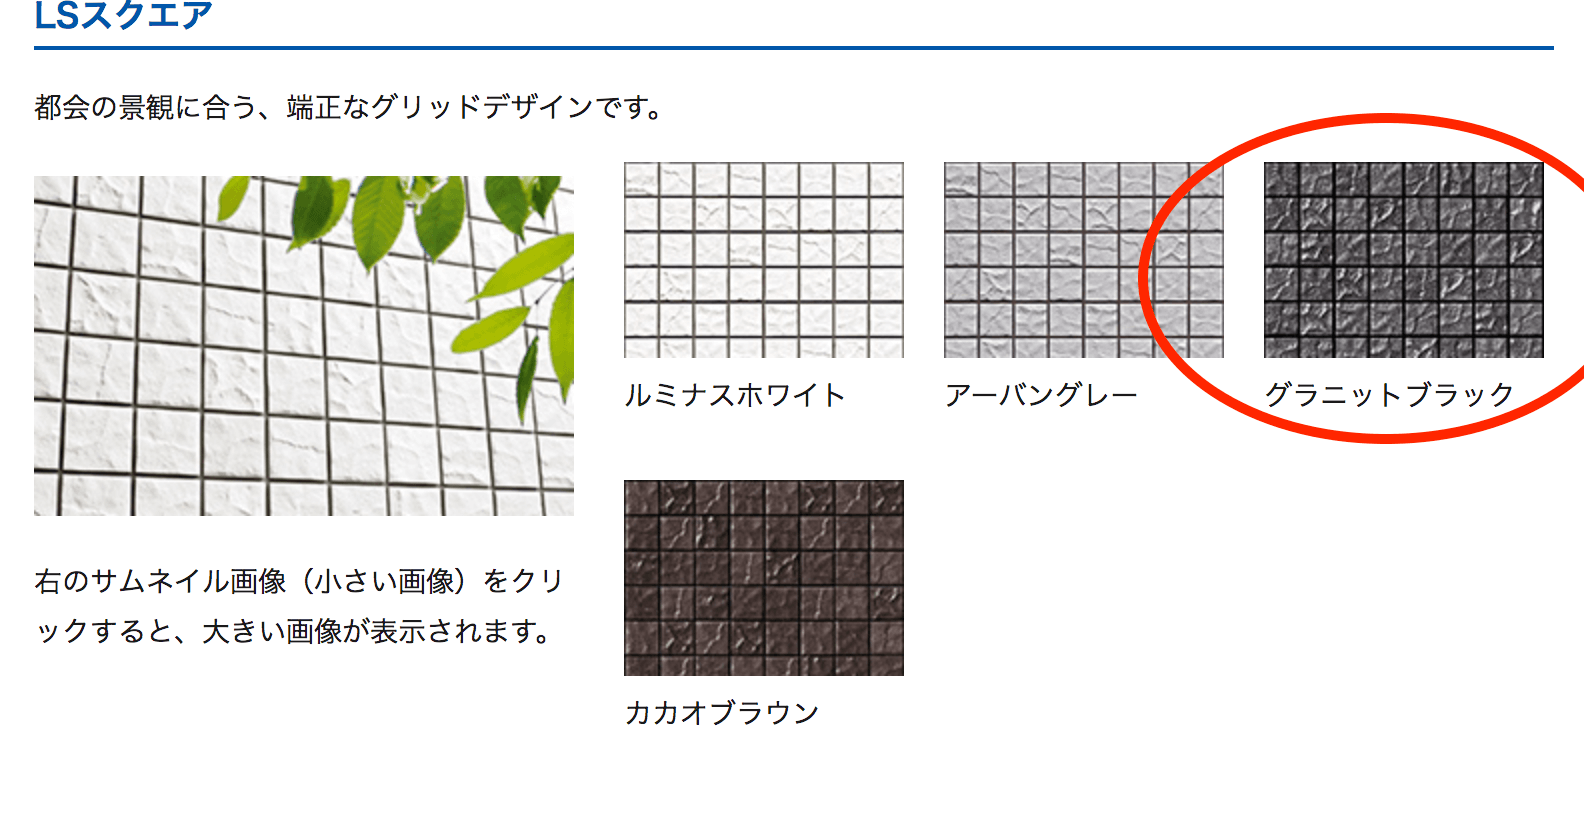Click the 右のサムネイル画像 instruction text
Viewport: 1584px width, 824px height.
click(x=300, y=606)
